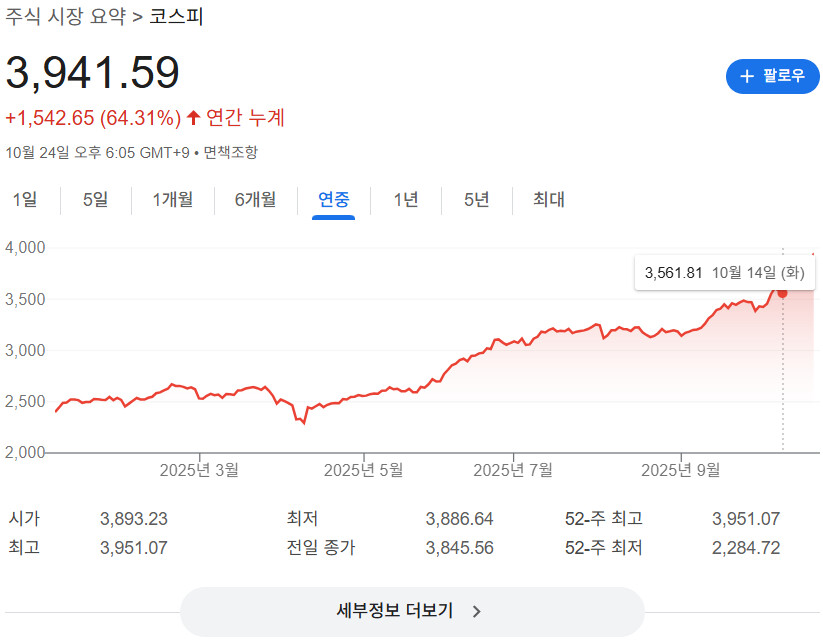The image size is (823, 643).
Task: Go to the 주식 시장 요약 breadcrumb
Action: (x=65, y=17)
